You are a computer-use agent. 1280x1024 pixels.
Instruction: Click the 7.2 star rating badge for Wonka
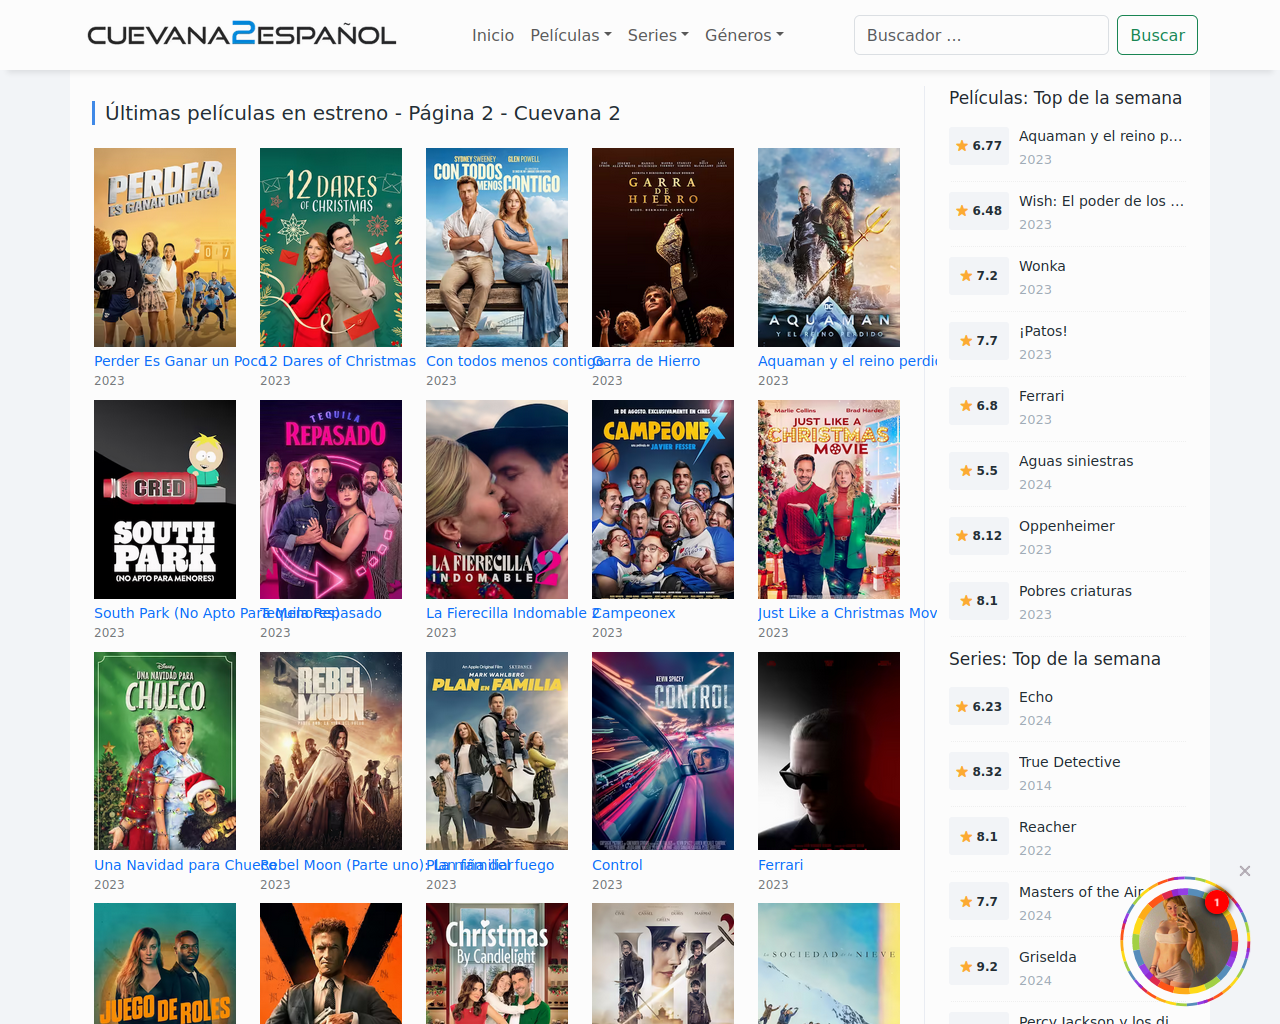coord(979,276)
